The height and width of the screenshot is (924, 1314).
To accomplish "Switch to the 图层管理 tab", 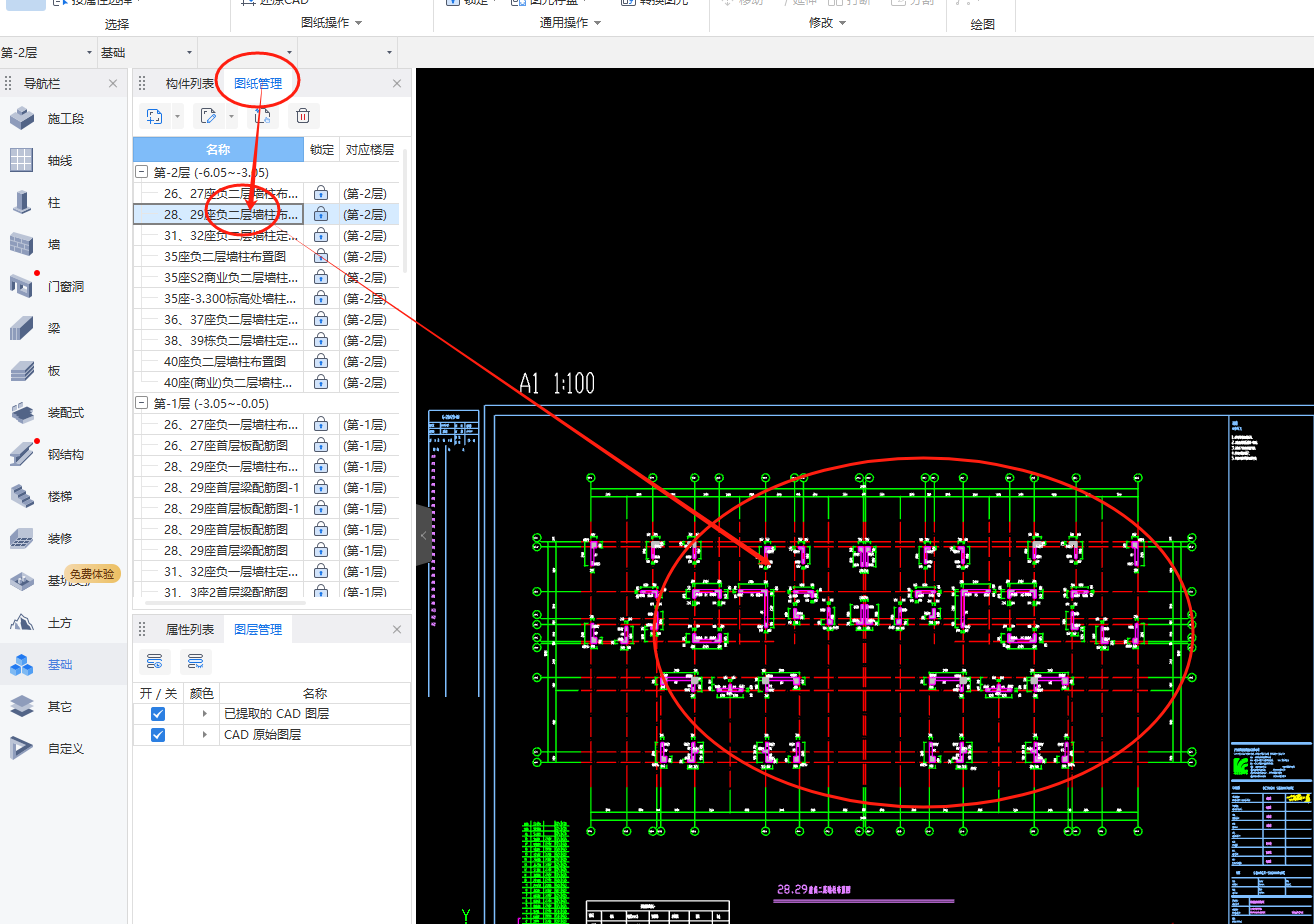I will coord(258,630).
